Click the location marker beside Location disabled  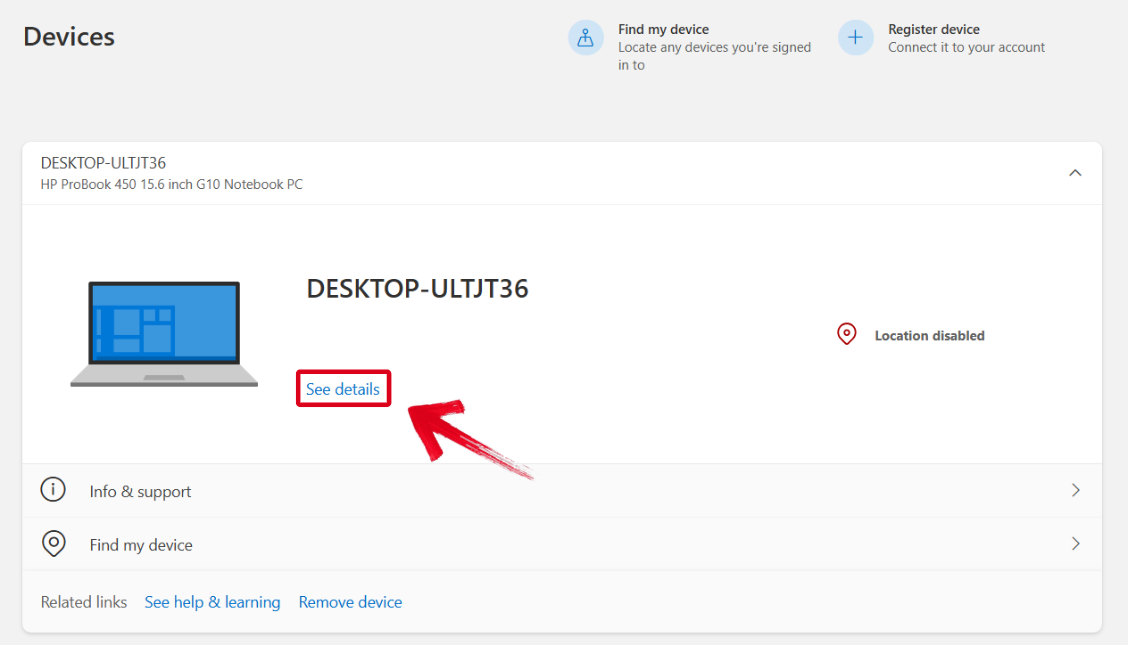[847, 334]
